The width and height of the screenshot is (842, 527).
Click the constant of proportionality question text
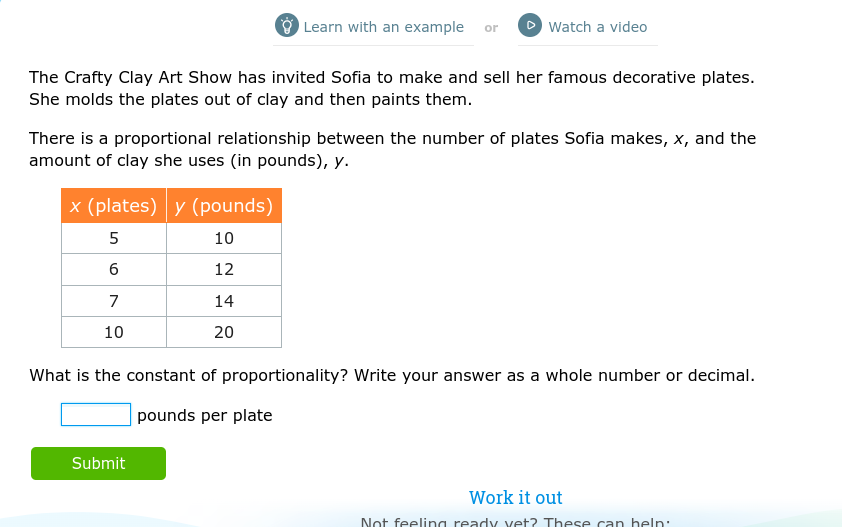point(391,376)
